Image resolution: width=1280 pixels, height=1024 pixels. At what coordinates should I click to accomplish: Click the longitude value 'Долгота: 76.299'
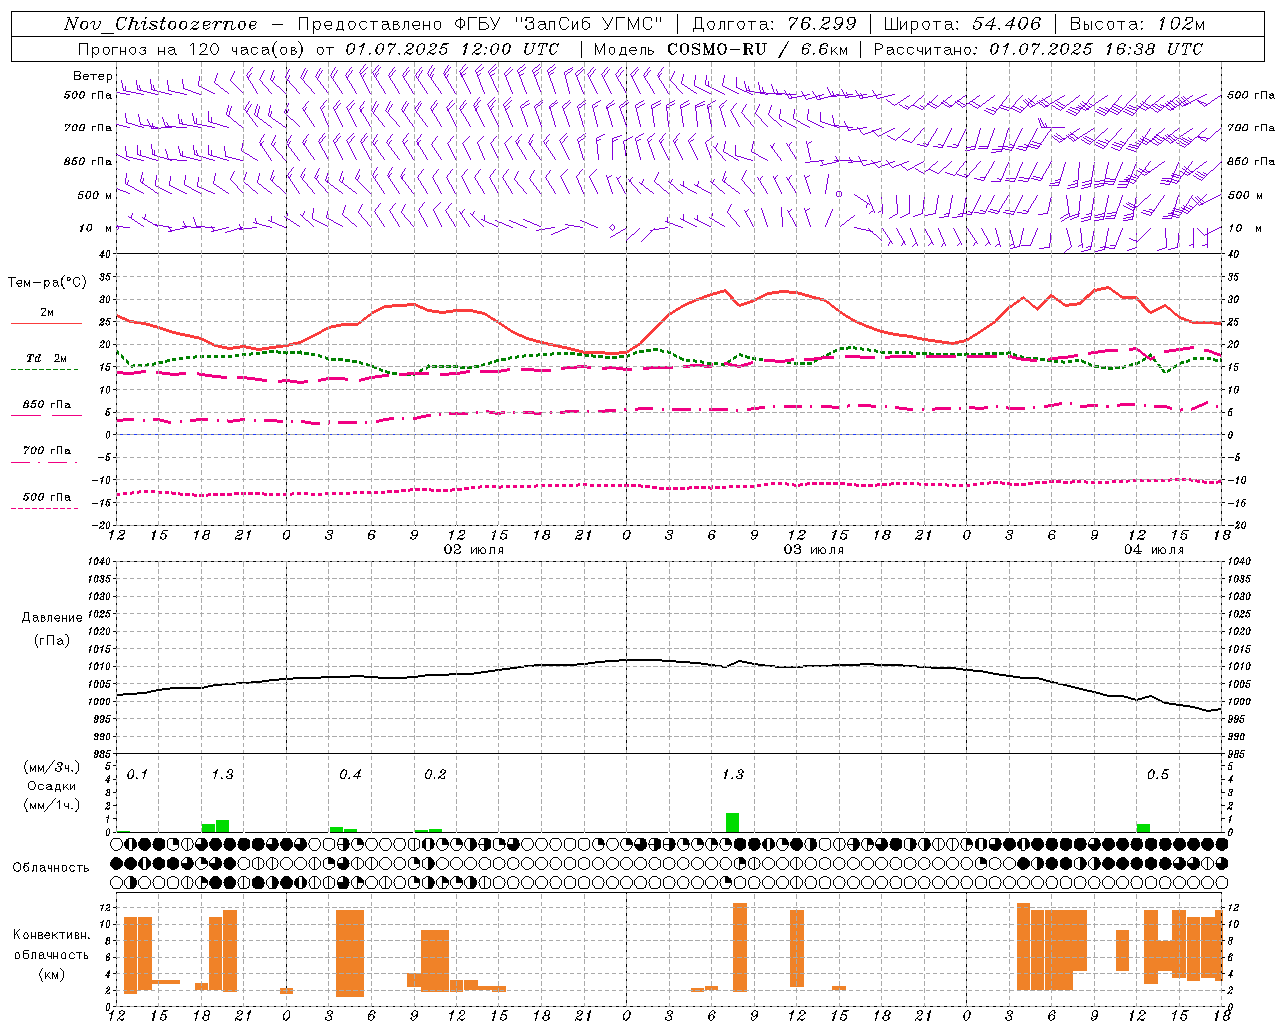point(774,24)
